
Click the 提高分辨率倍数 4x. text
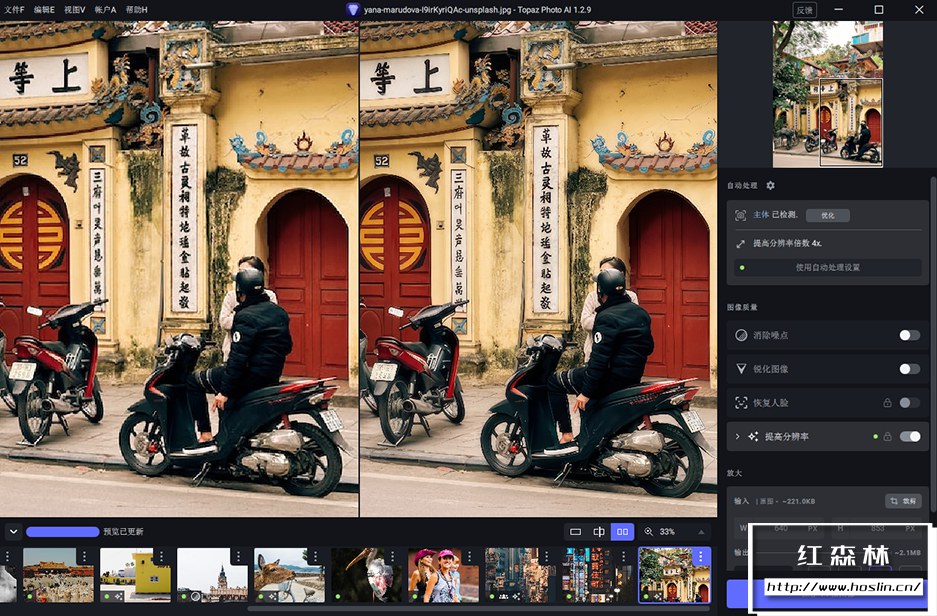[787, 243]
